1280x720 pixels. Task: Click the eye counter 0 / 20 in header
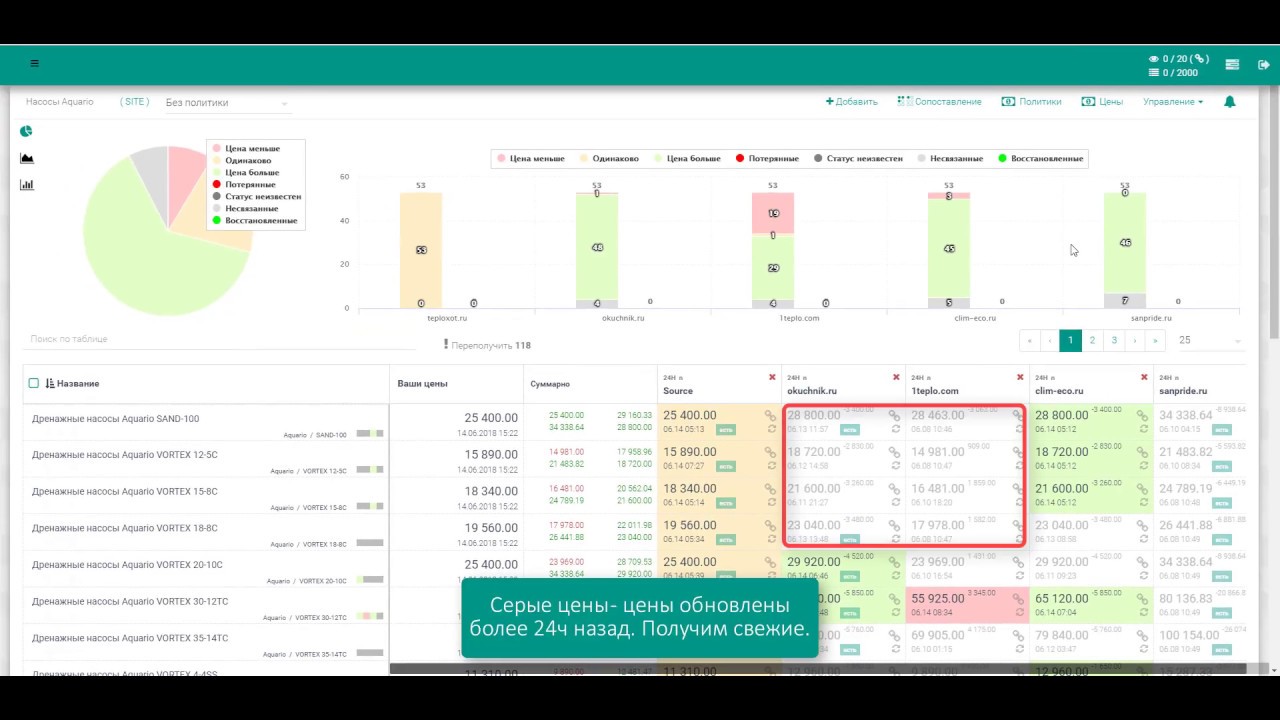(1179, 59)
